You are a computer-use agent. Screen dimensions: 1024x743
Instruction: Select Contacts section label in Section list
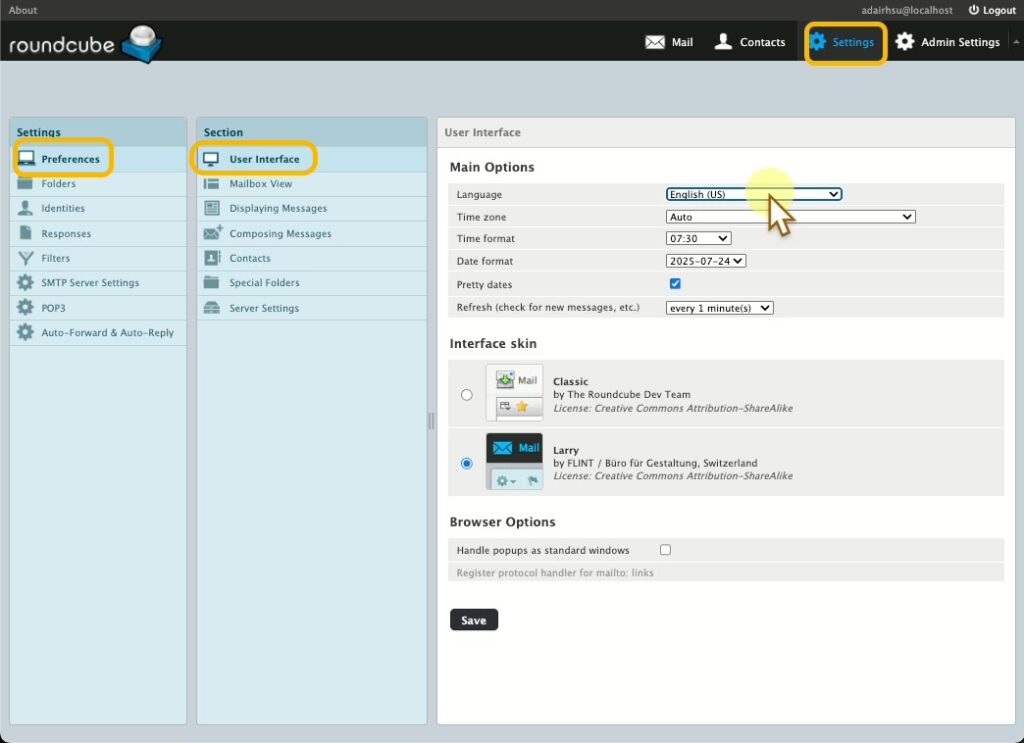click(x=249, y=258)
